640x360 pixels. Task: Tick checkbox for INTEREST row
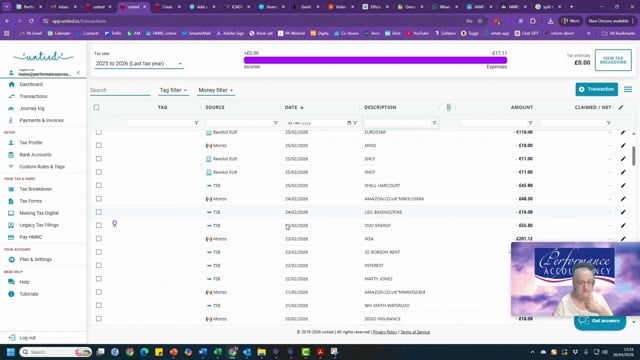pos(99,265)
